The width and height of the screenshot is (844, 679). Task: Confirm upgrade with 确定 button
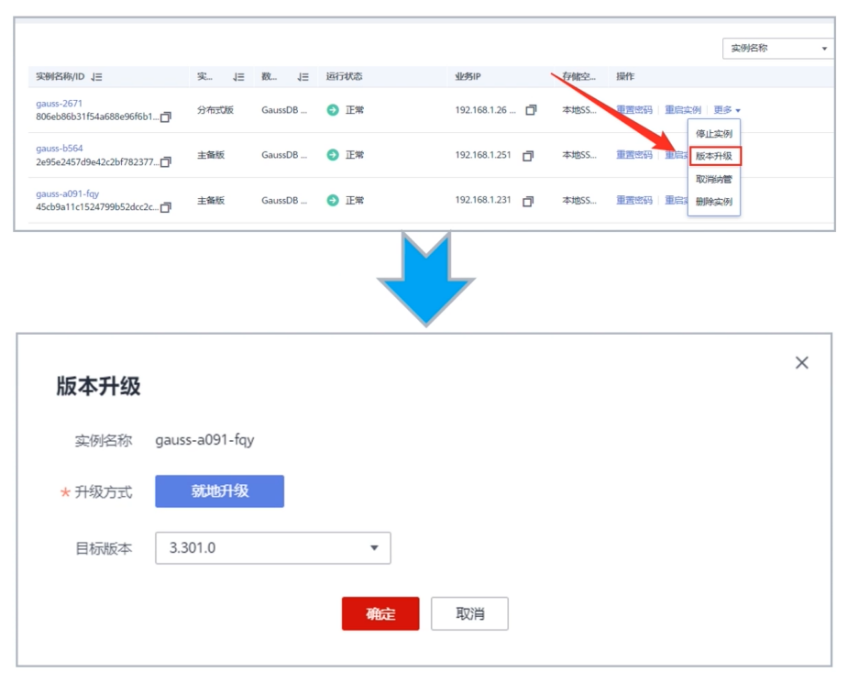click(381, 613)
